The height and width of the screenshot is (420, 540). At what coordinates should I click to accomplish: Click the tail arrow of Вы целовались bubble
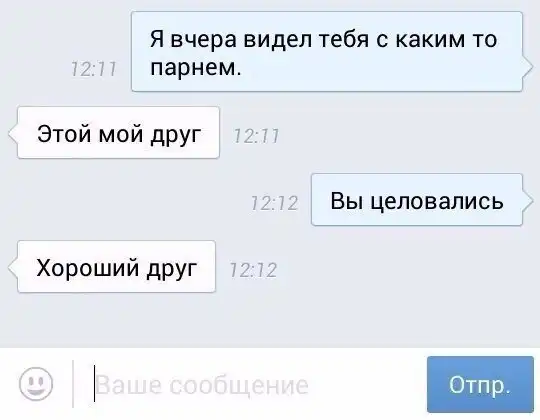[528, 200]
